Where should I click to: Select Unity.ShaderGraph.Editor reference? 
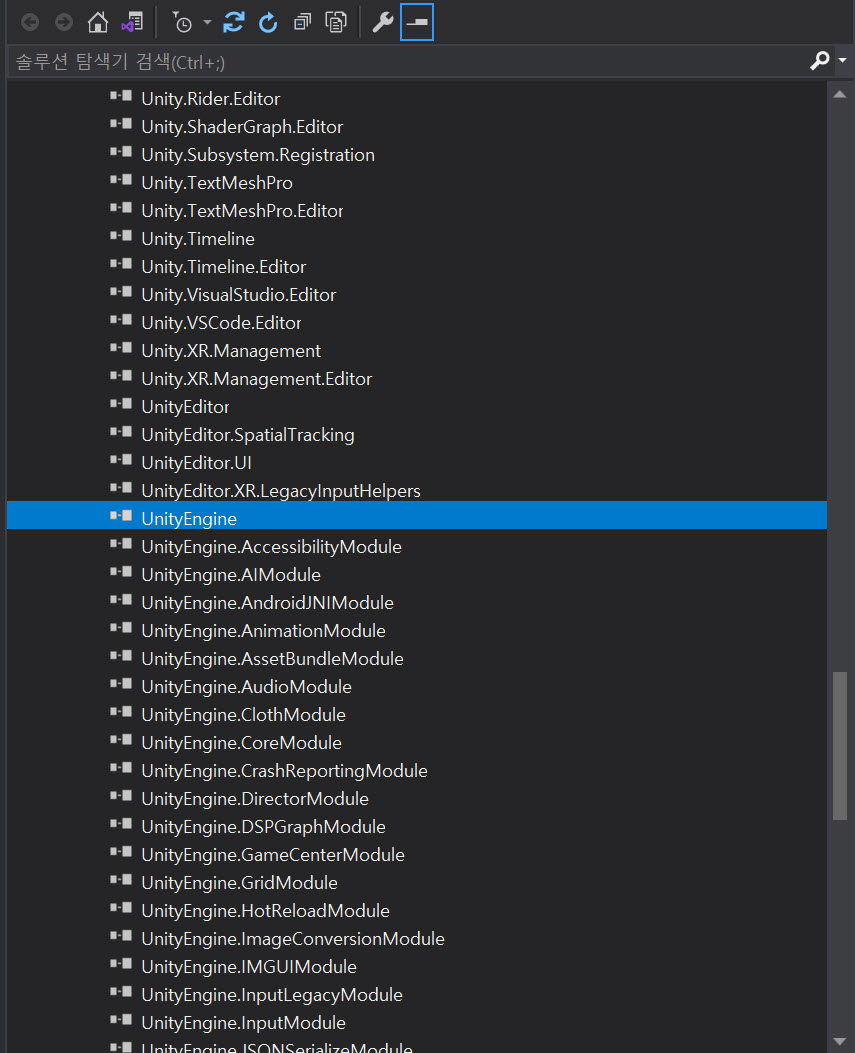pos(242,127)
